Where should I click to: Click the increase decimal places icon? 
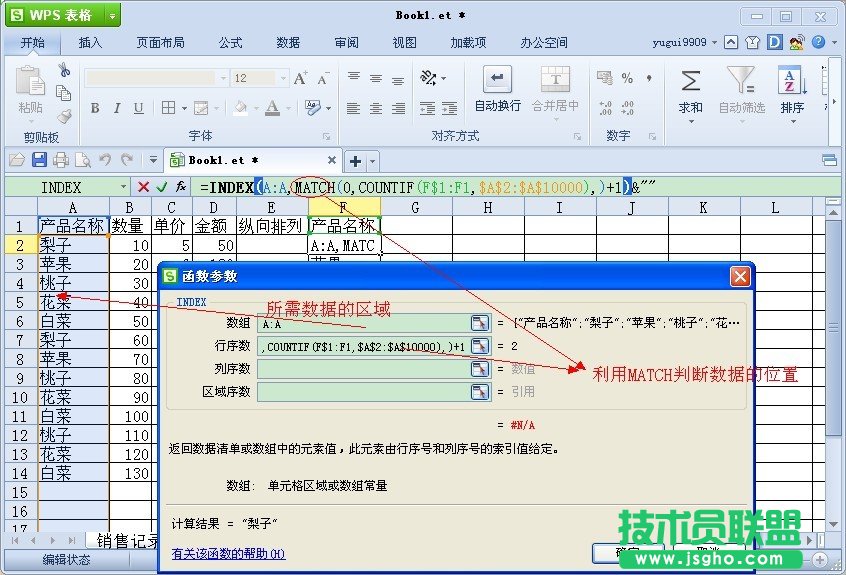(605, 108)
